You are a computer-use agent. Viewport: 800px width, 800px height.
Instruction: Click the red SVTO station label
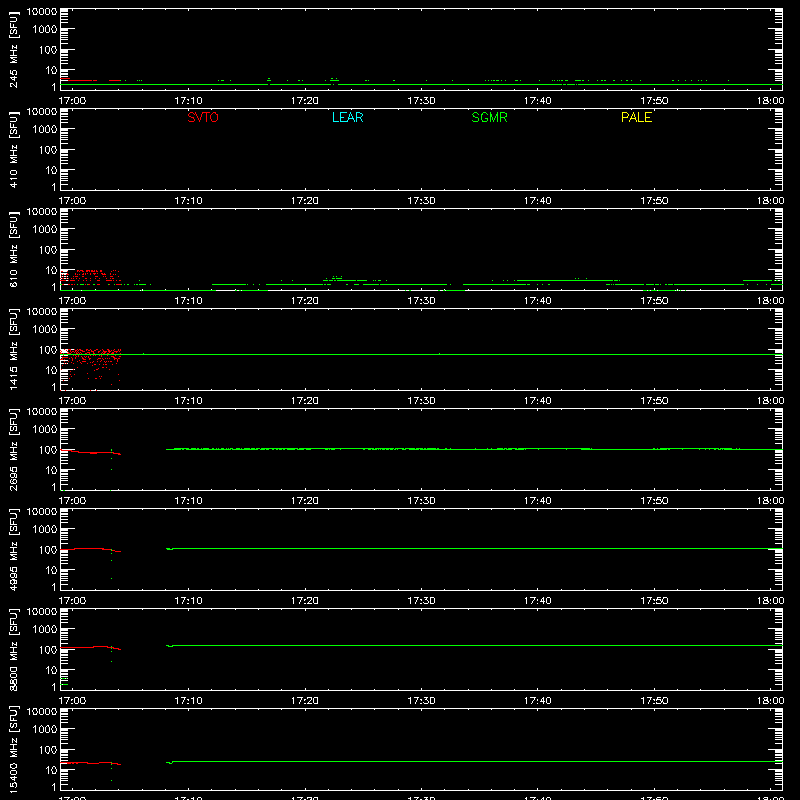coord(203,117)
